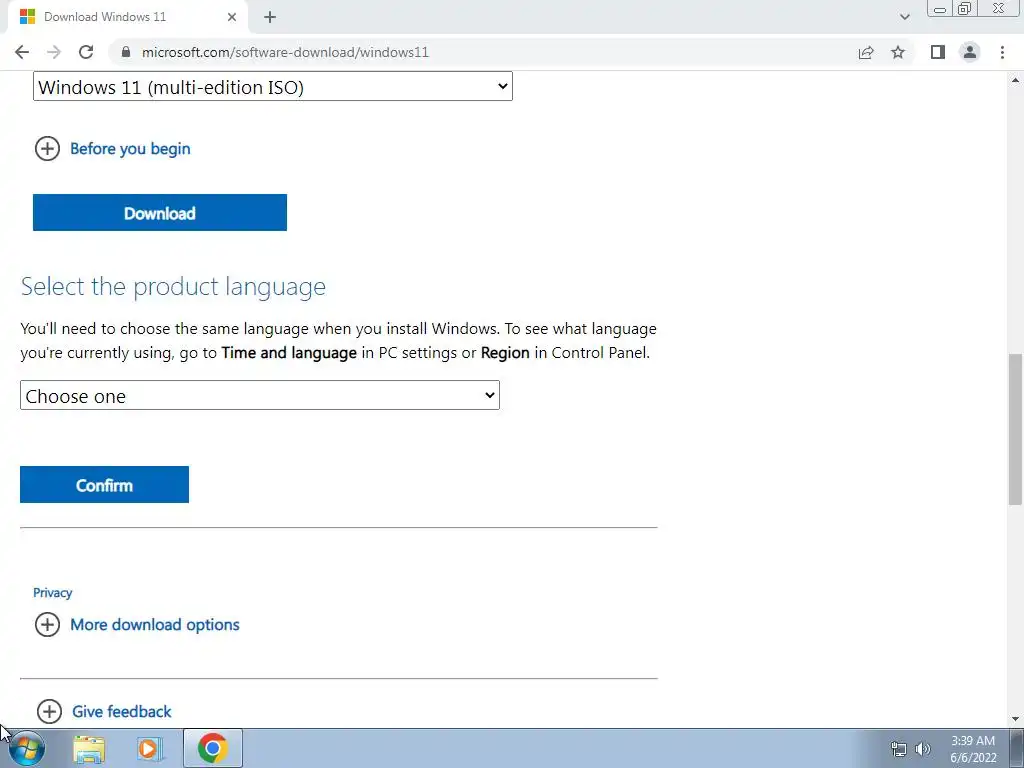Open the Chrome profile menu
This screenshot has height=768, width=1024.
coord(970,52)
